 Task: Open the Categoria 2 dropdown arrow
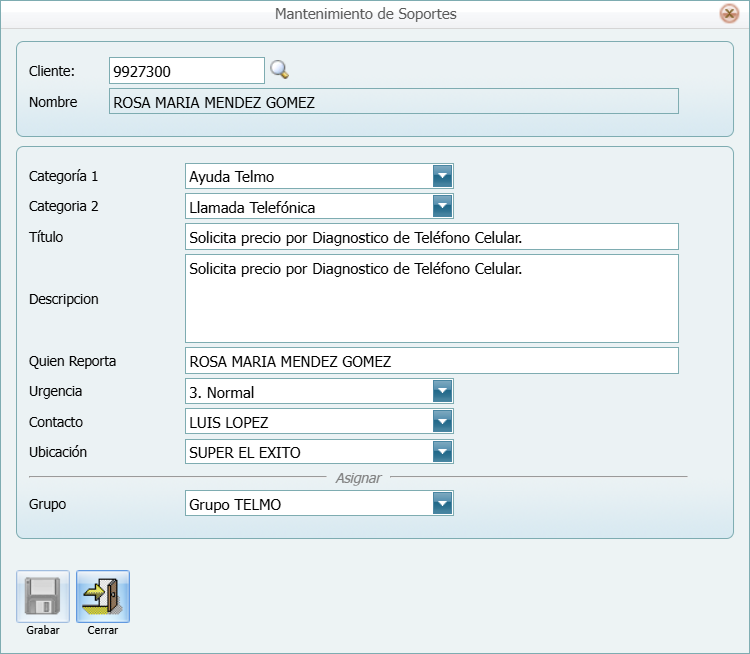[442, 206]
